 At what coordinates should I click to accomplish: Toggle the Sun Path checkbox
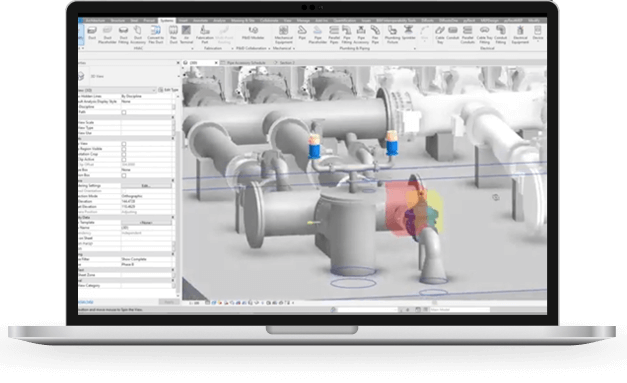pos(124,112)
